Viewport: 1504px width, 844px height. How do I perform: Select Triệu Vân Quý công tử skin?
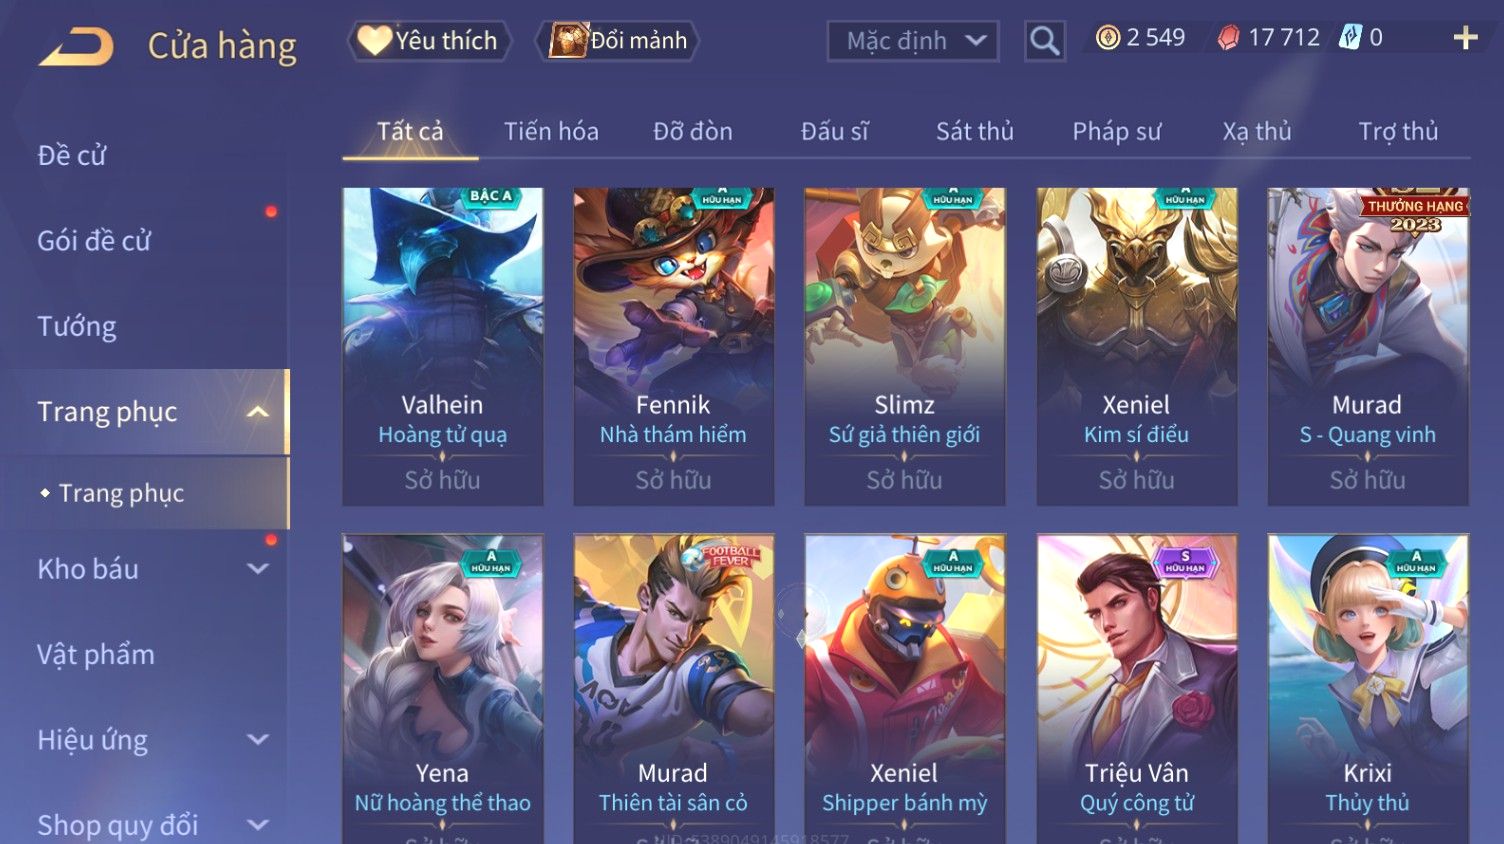click(1137, 688)
